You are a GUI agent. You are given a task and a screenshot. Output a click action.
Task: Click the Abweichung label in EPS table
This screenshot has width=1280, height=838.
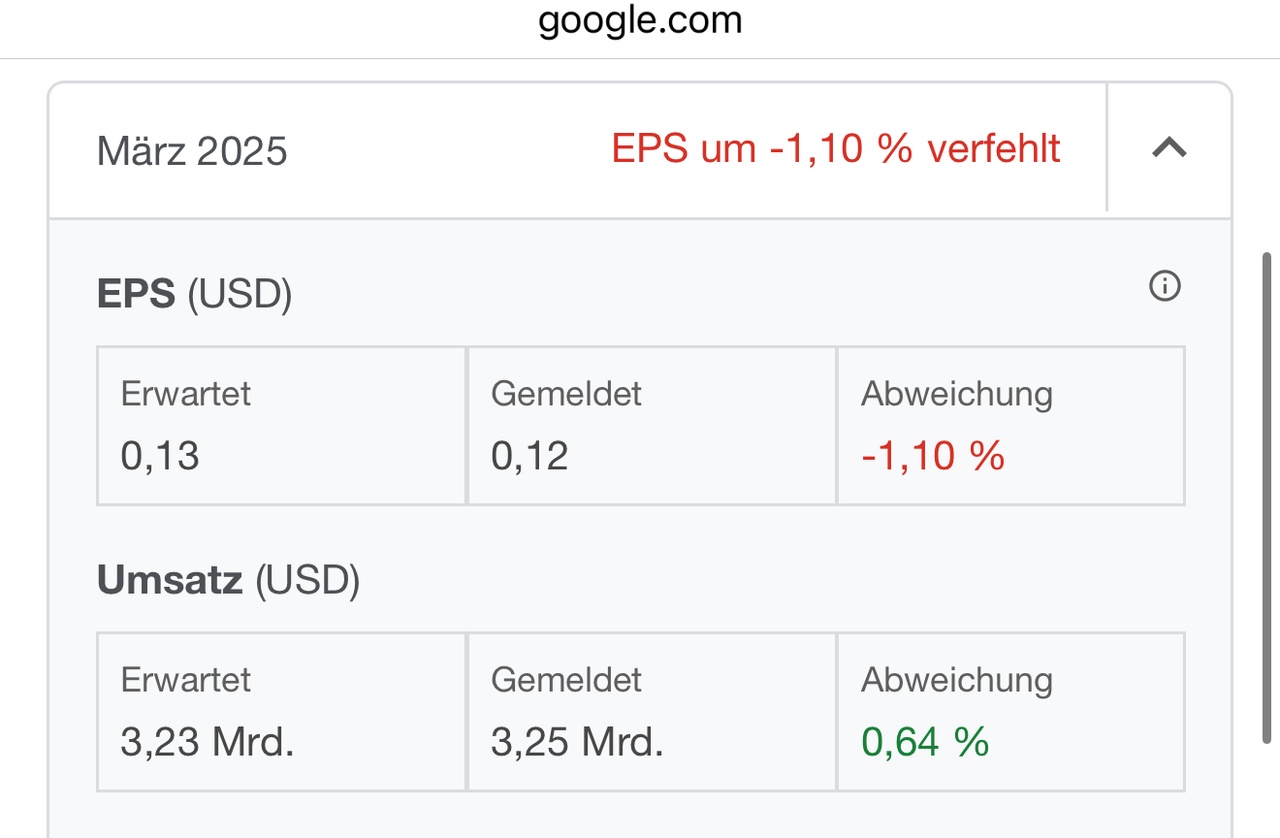pyautogui.click(x=957, y=394)
